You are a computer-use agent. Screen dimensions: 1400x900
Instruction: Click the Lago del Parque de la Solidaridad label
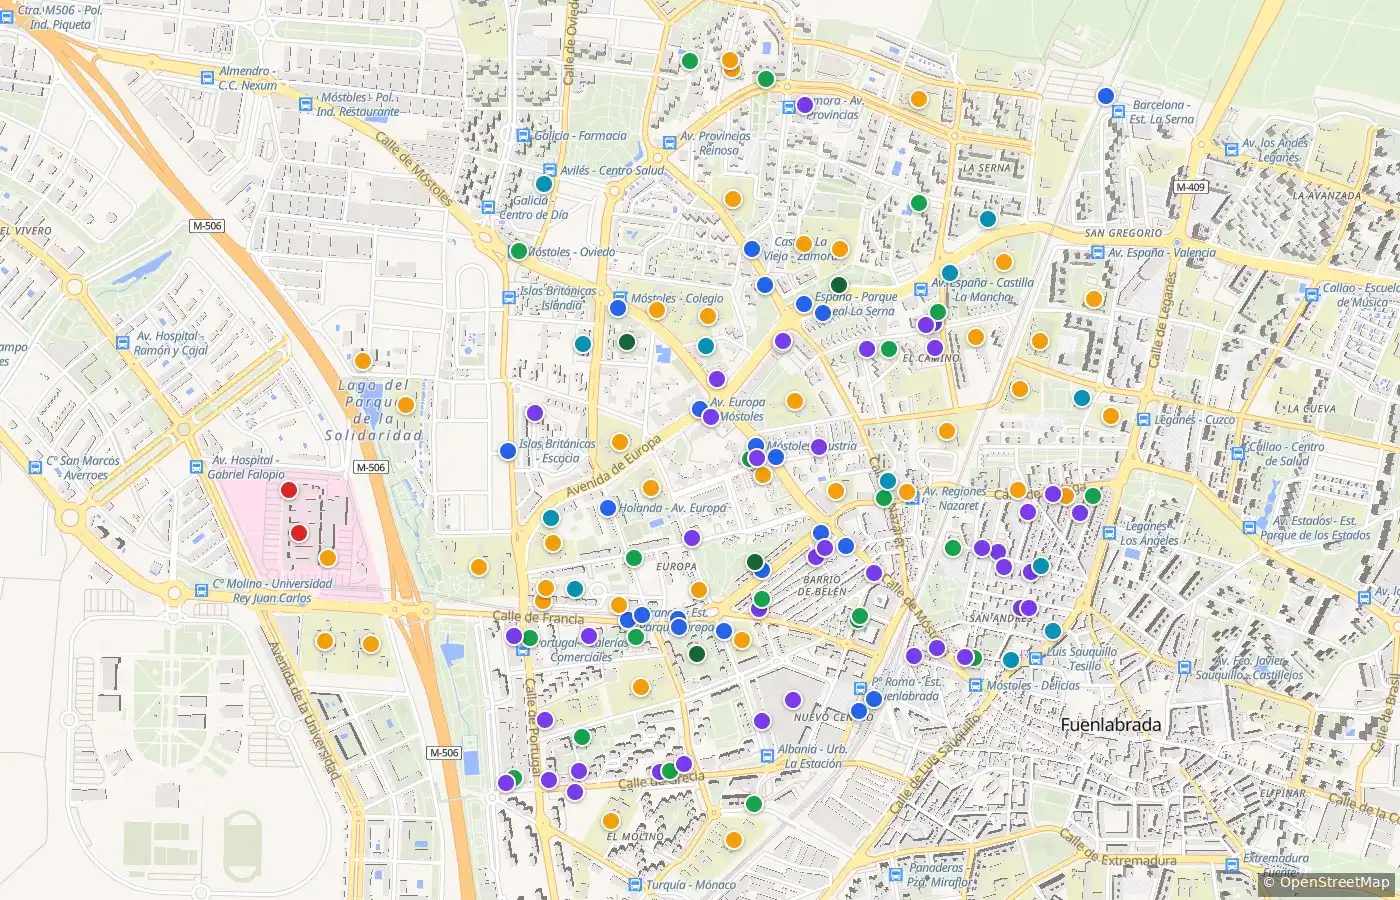(374, 410)
